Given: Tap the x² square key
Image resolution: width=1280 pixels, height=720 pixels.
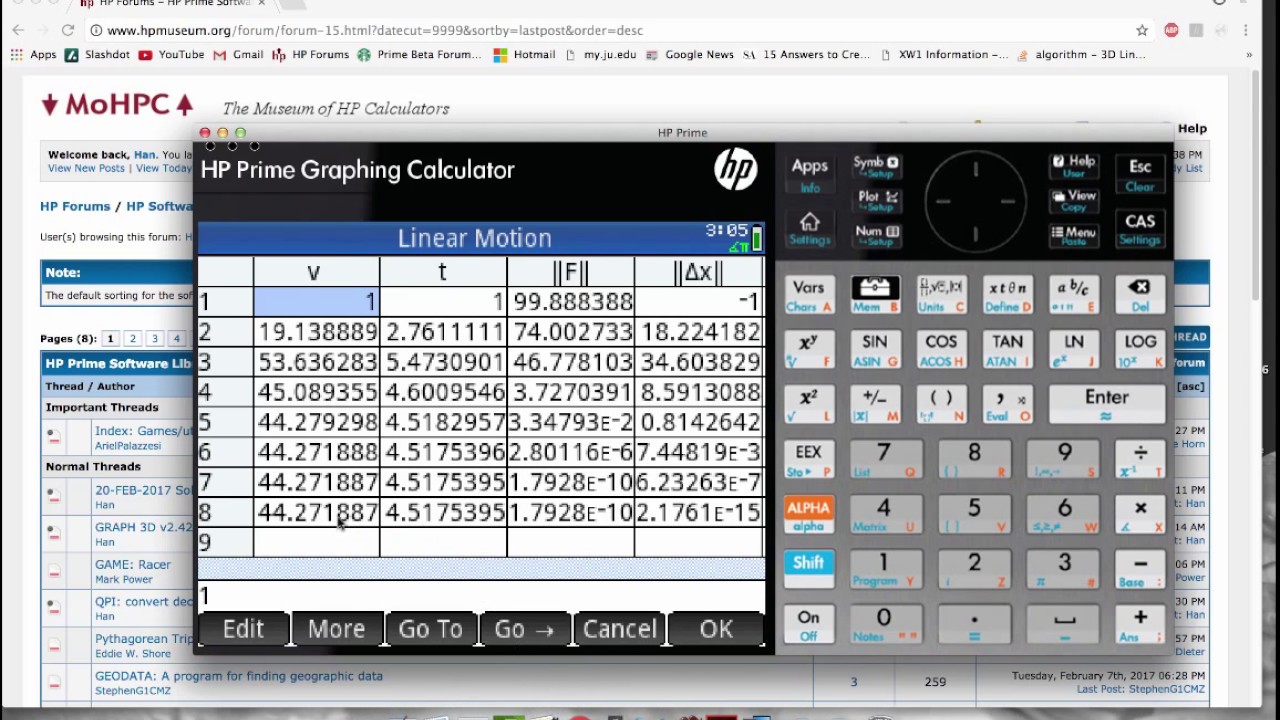Looking at the screenshot, I should [808, 405].
